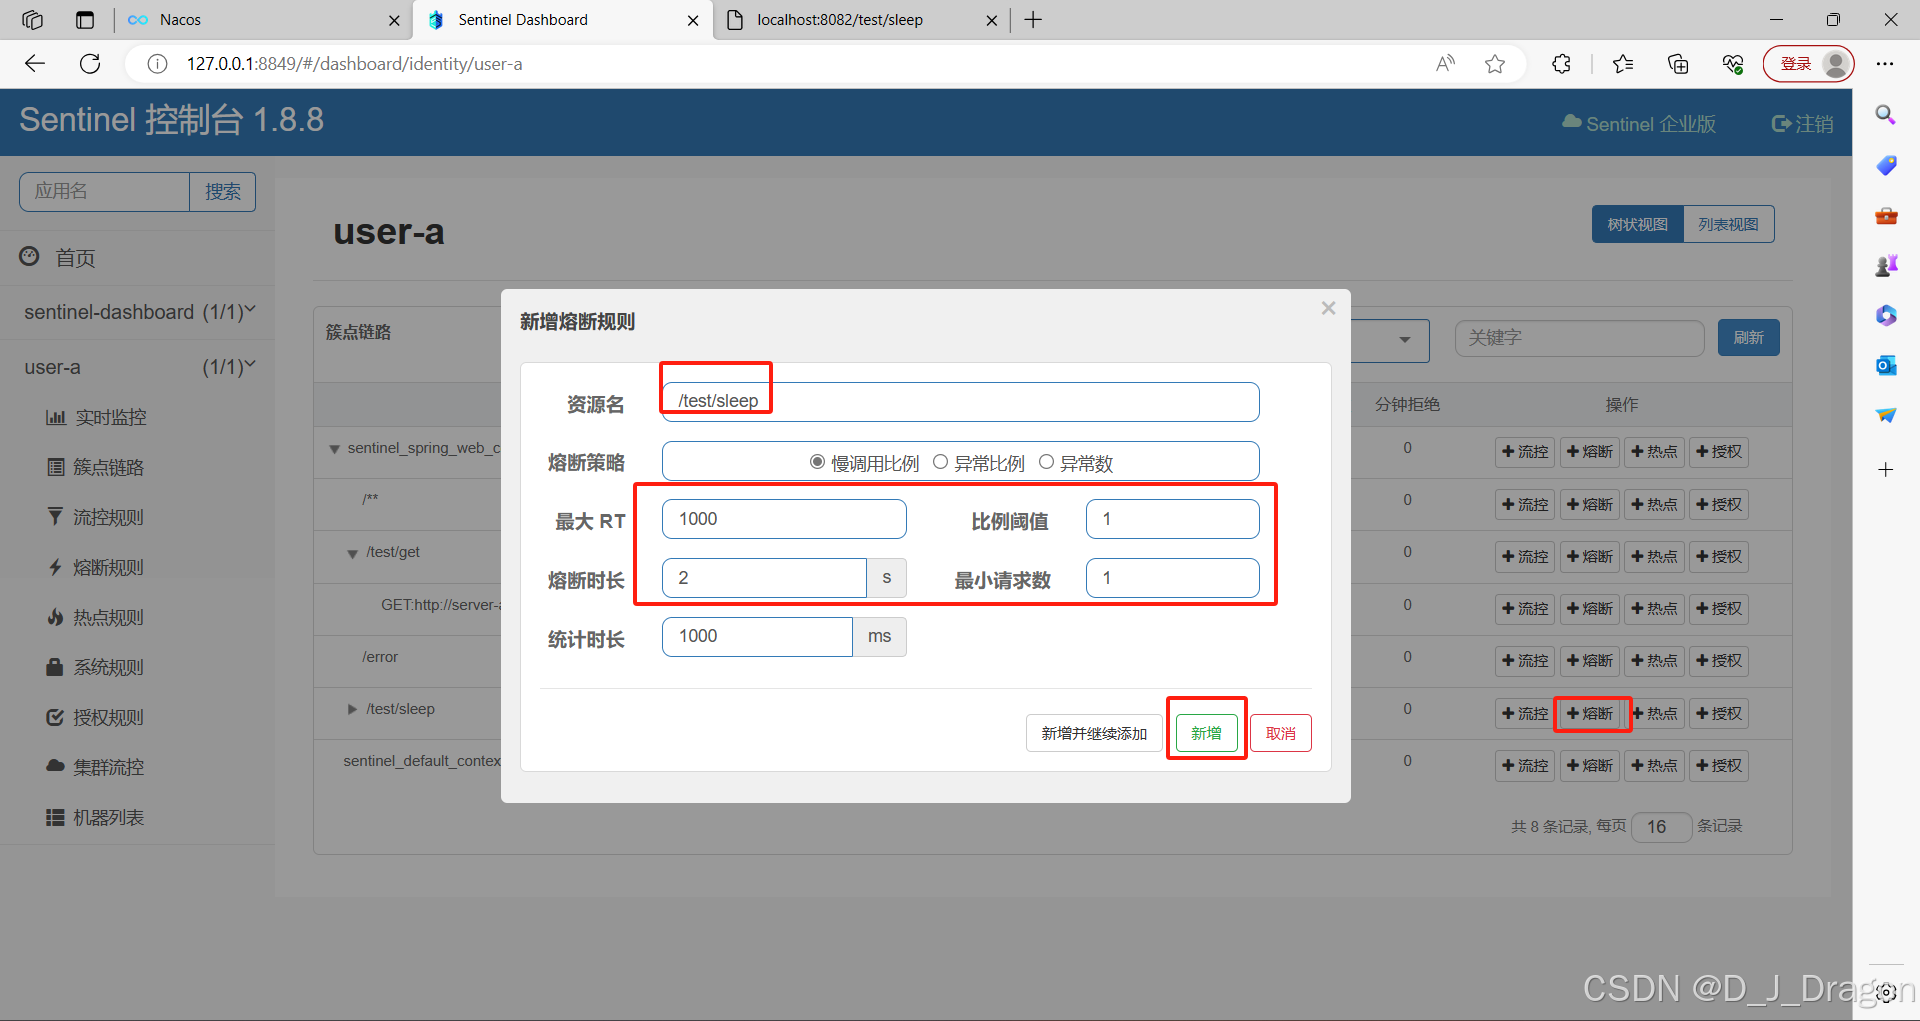Click the 熔断时长 input field
Screen dimensions: 1920x1021
(x=764, y=578)
